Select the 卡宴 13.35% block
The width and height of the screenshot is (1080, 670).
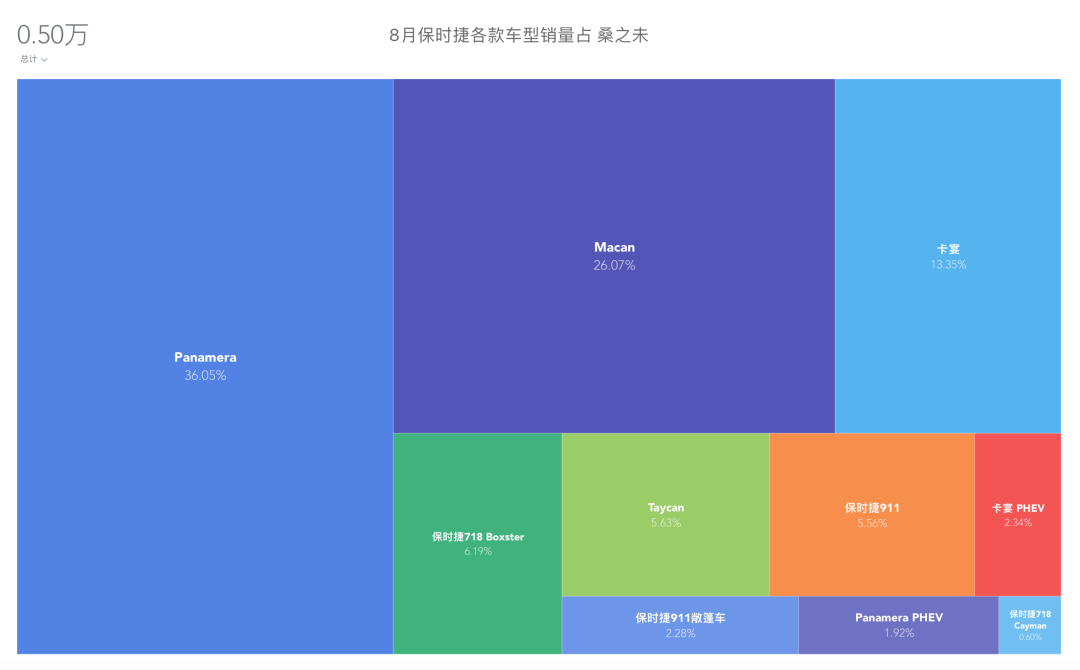[x=948, y=256]
